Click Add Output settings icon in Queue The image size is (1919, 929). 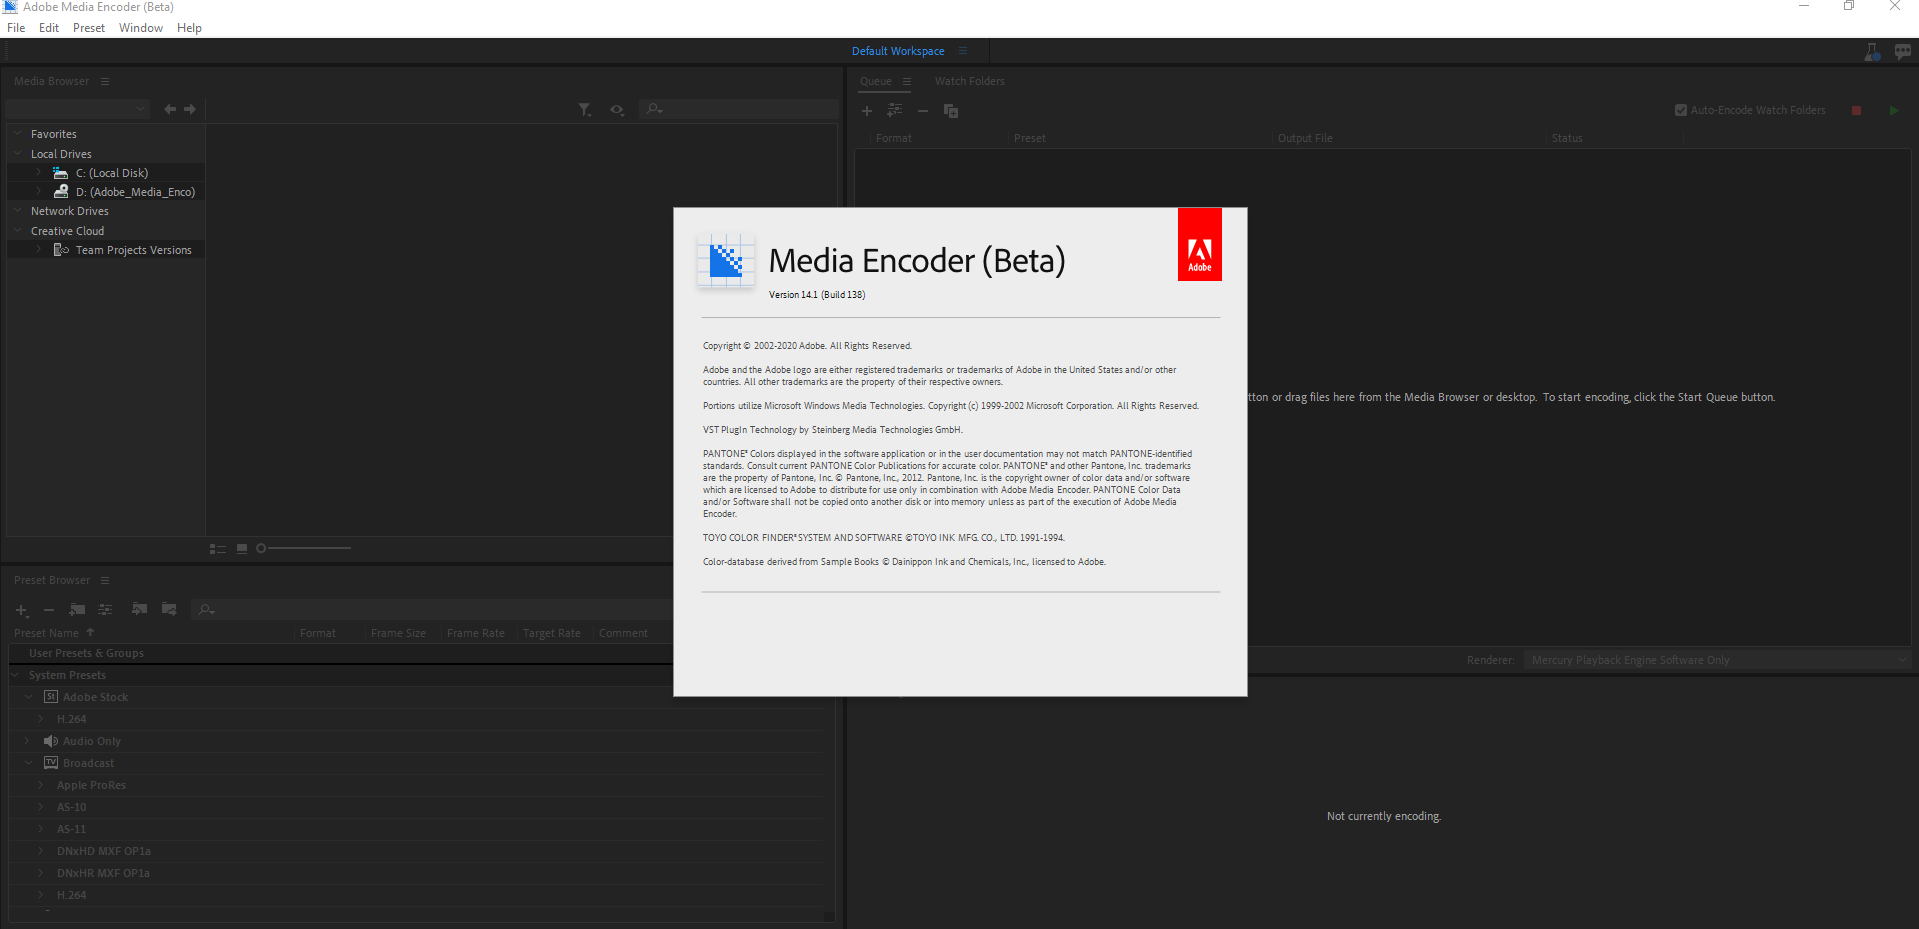pos(895,110)
